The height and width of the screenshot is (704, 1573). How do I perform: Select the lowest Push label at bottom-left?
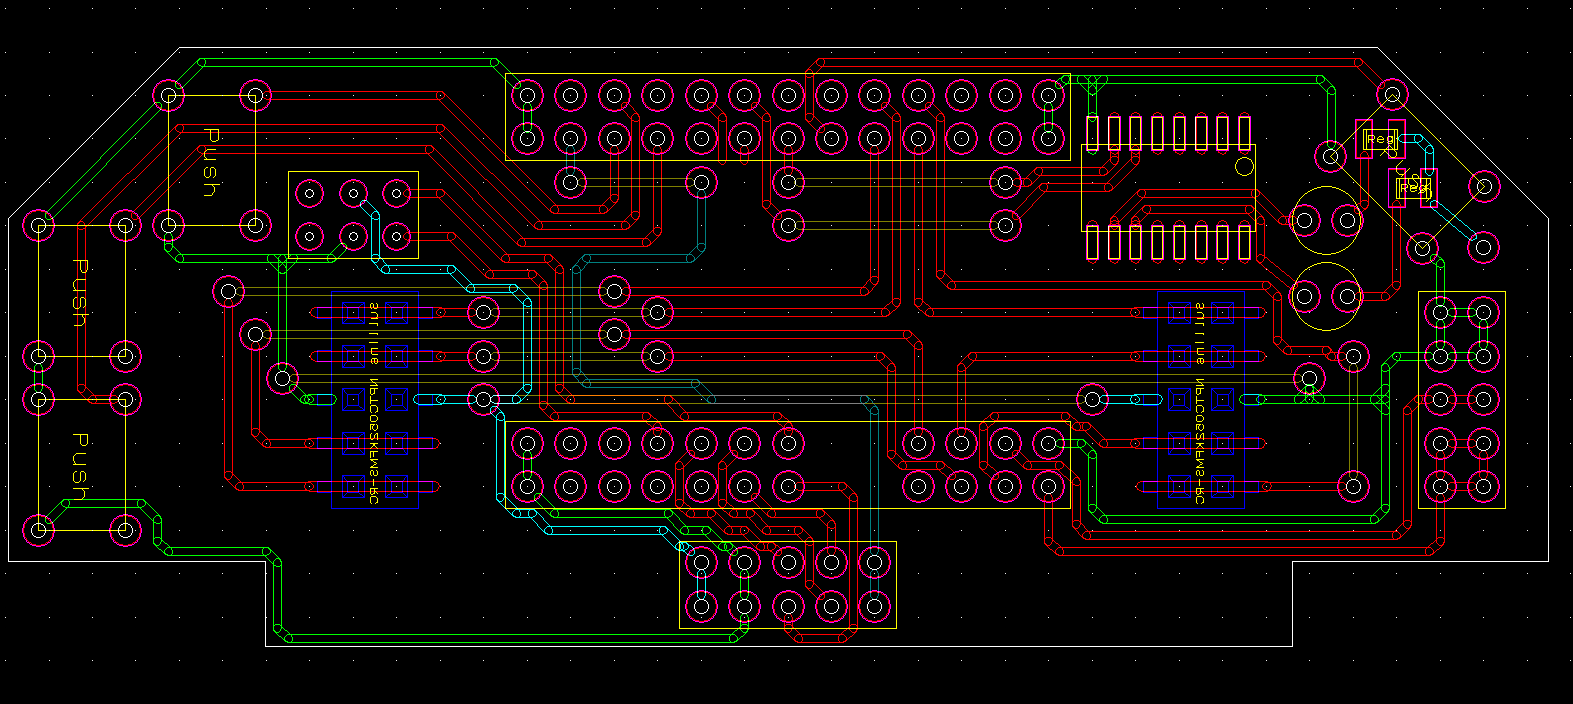tap(81, 466)
